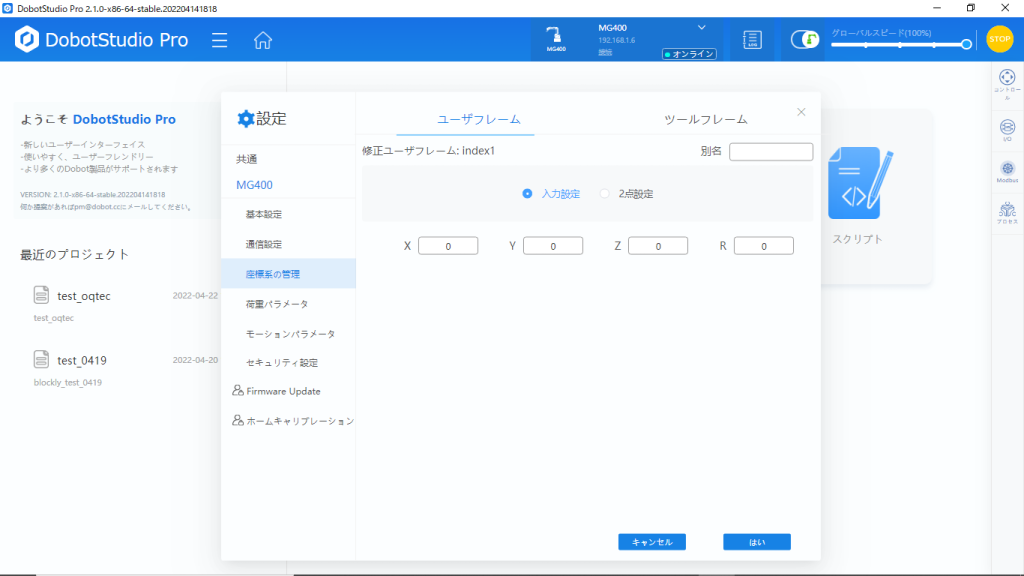This screenshot has width=1024, height=576.
Task: Close the settings dialog
Action: [801, 112]
